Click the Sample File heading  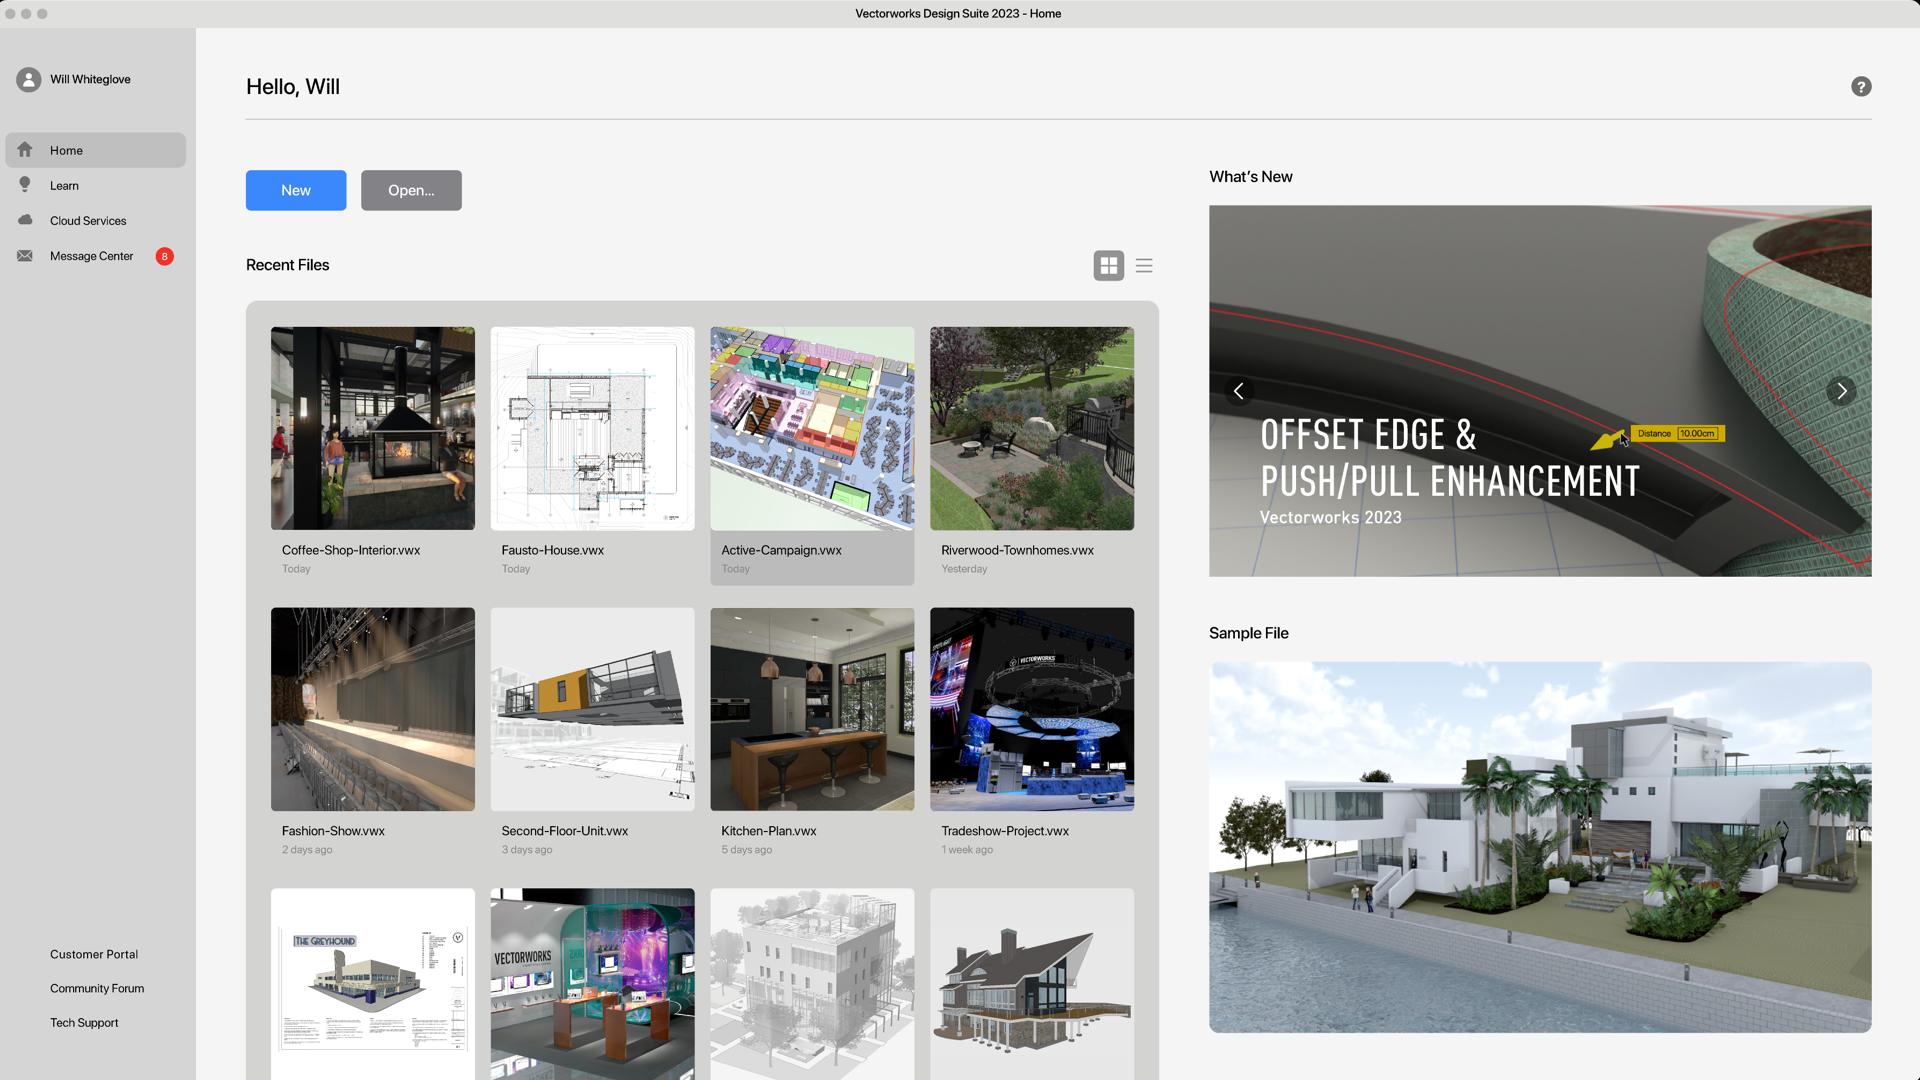(x=1249, y=633)
